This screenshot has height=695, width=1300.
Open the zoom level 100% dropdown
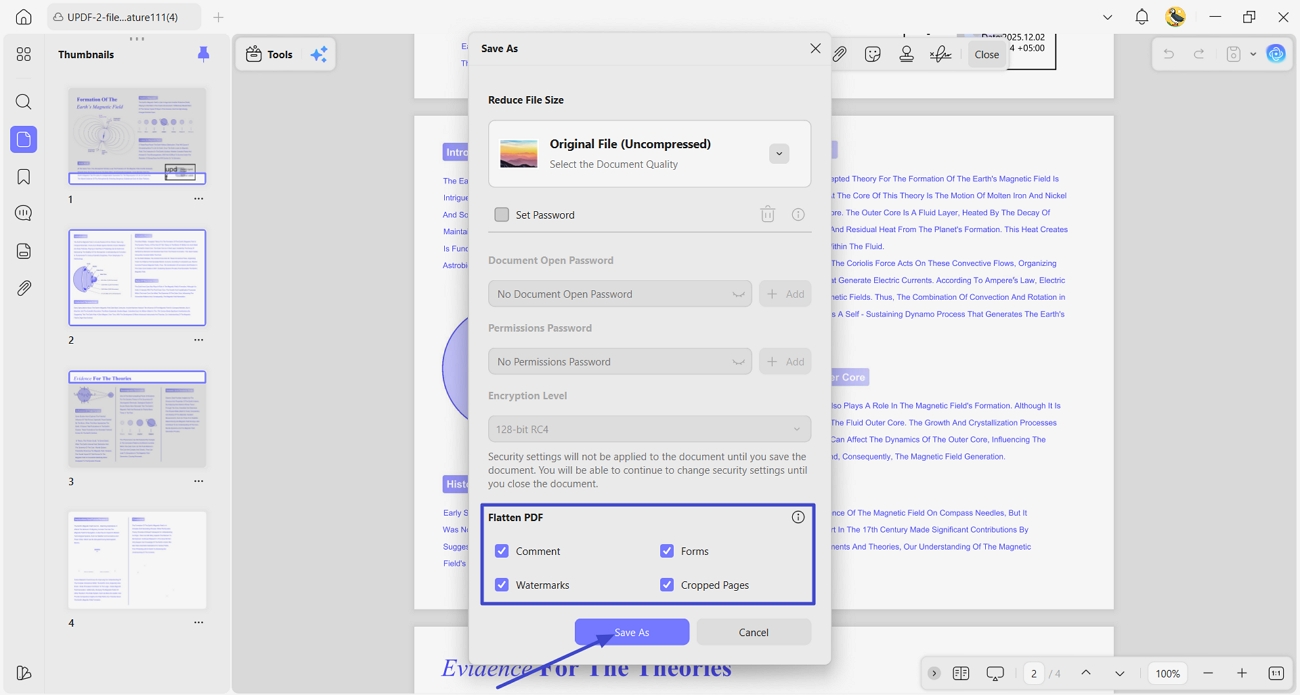(1167, 673)
